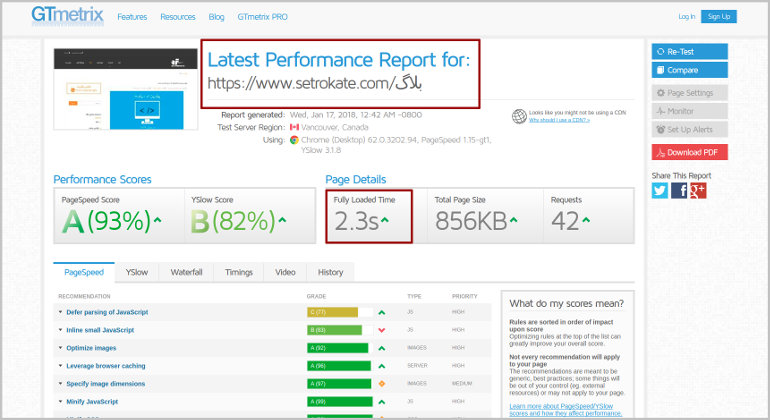The height and width of the screenshot is (420, 770).
Task: Click the A (92) grade bar
Action: [337, 348]
